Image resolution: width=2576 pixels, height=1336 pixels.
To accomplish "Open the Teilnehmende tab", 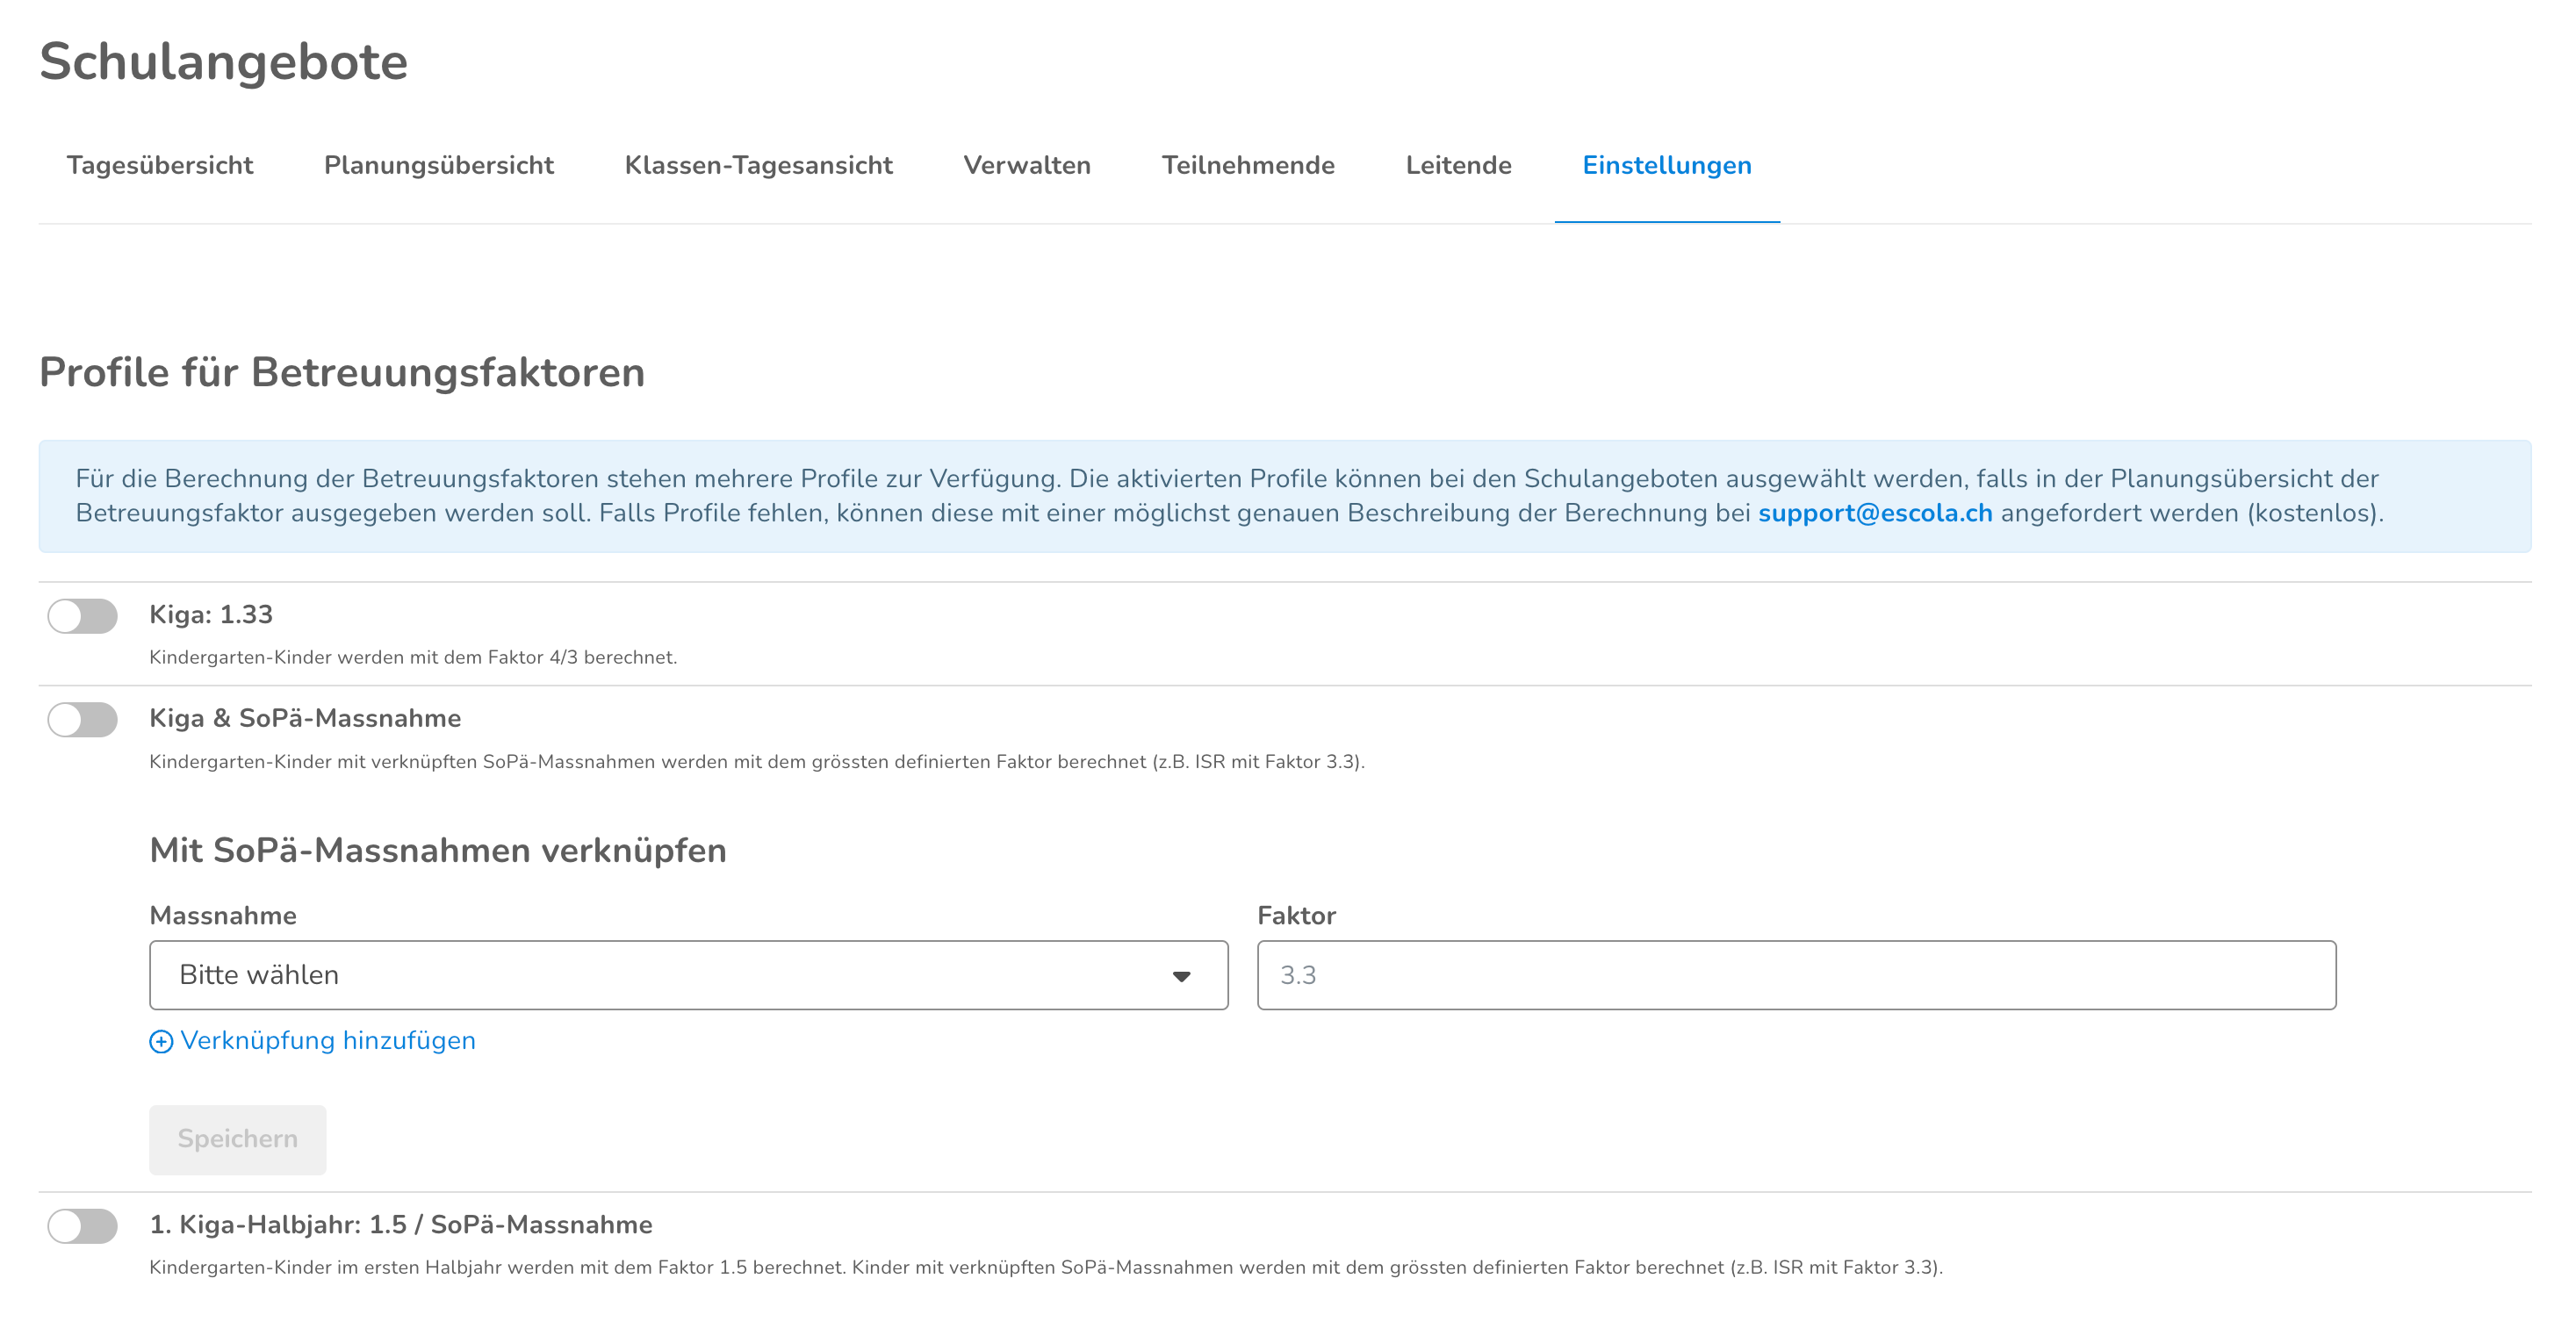I will pos(1248,165).
